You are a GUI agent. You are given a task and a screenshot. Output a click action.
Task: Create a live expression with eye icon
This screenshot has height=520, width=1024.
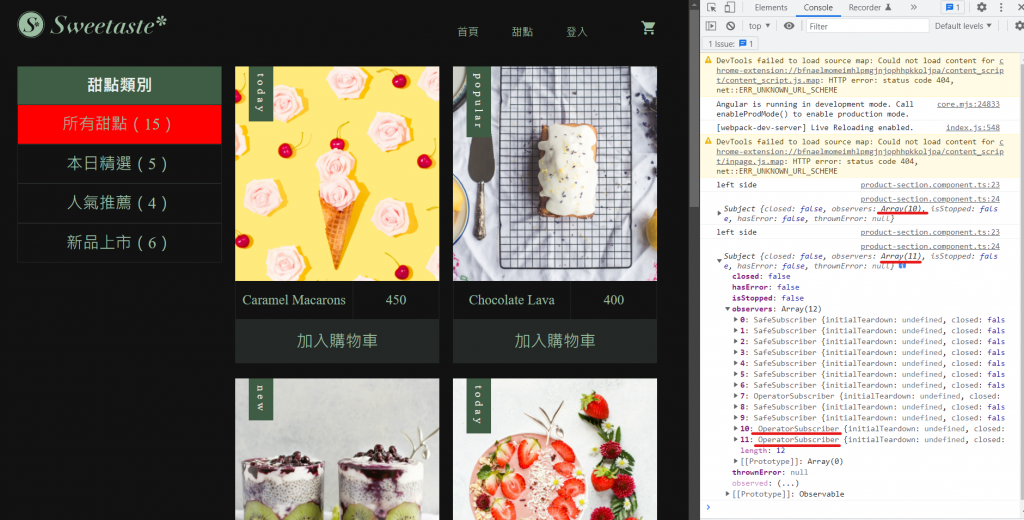789,26
